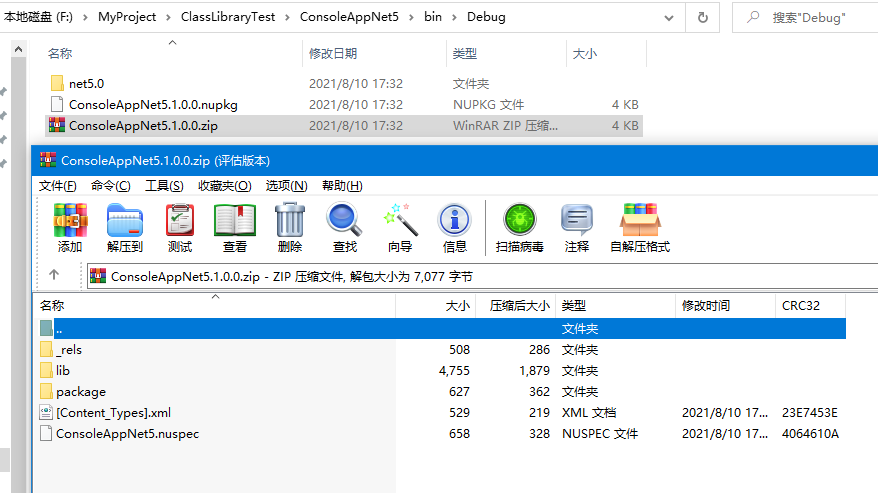This screenshot has width=878, height=493.
Task: Open the Tools (工具) menu
Action: 164,186
